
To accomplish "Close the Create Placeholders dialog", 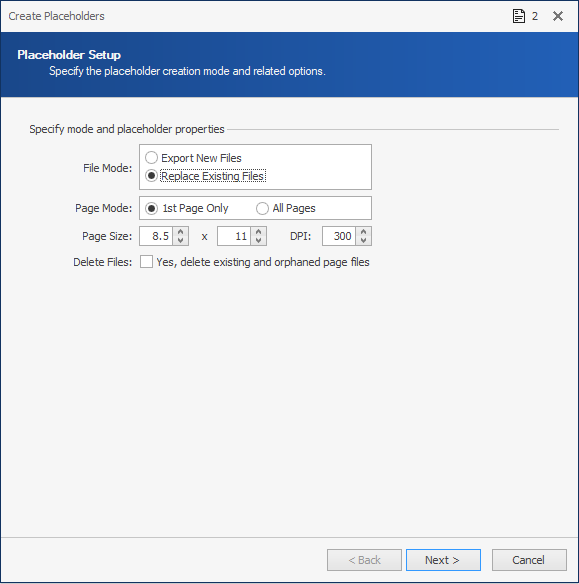I will [558, 16].
